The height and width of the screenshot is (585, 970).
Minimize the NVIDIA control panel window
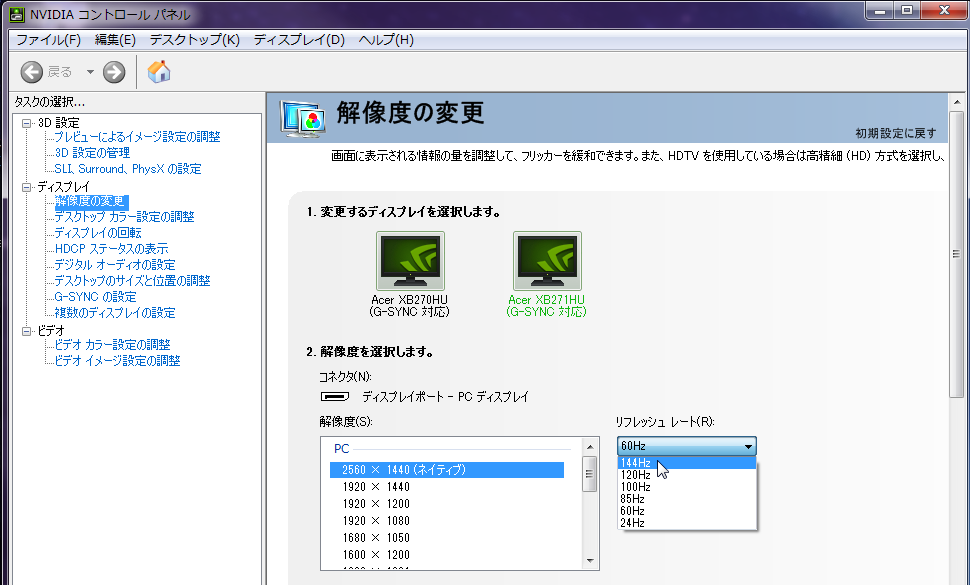point(879,11)
